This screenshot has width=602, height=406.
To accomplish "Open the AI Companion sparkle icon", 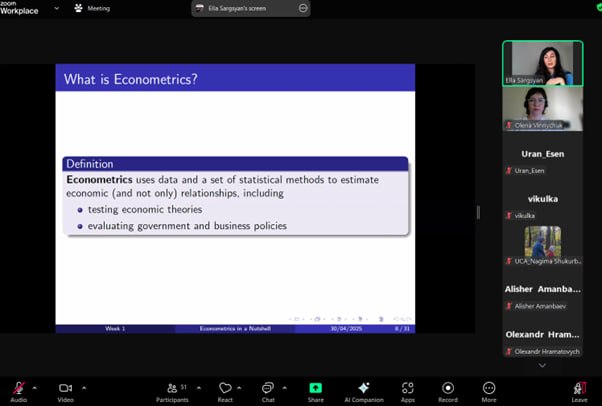I will [364, 388].
